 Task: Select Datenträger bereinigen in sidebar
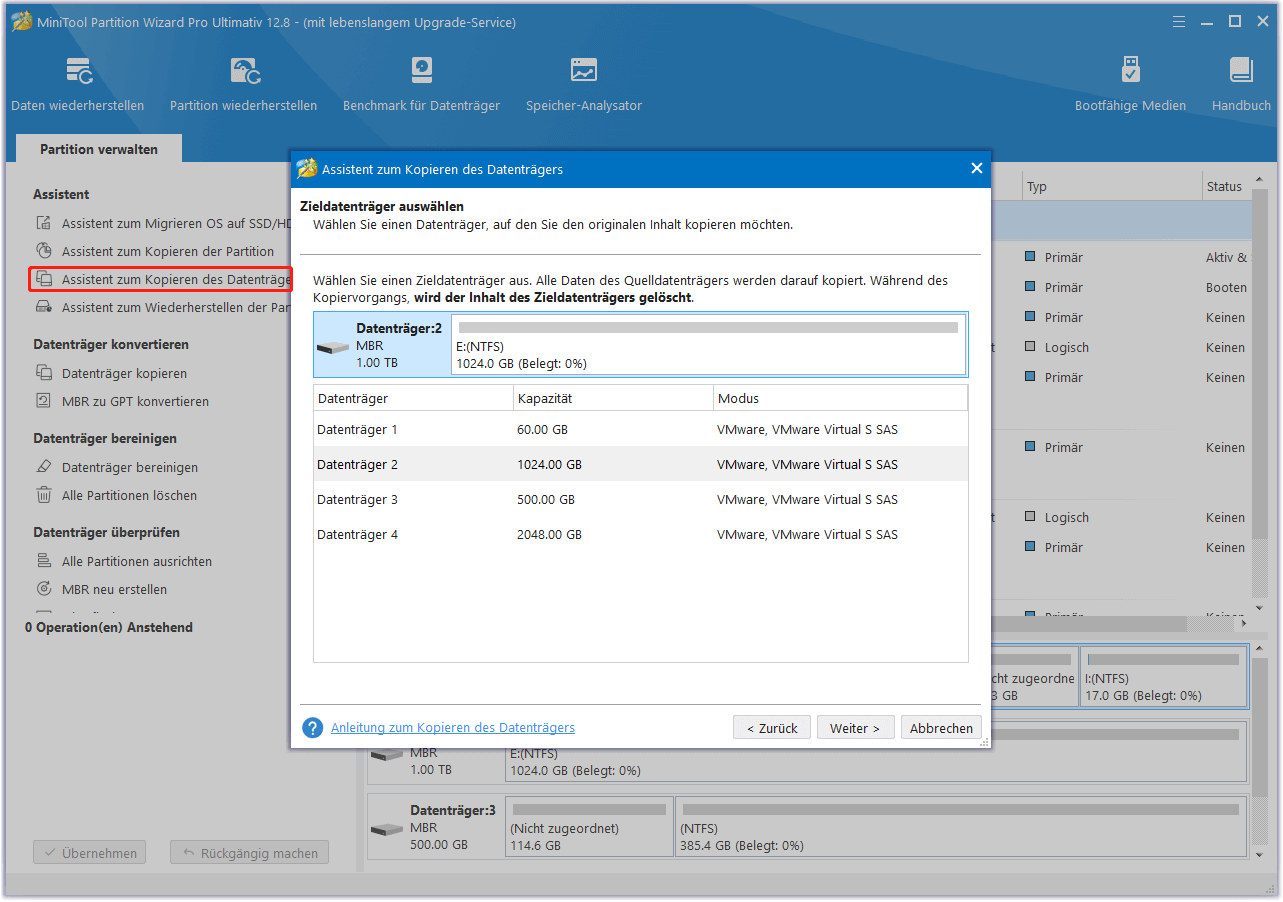(x=117, y=467)
